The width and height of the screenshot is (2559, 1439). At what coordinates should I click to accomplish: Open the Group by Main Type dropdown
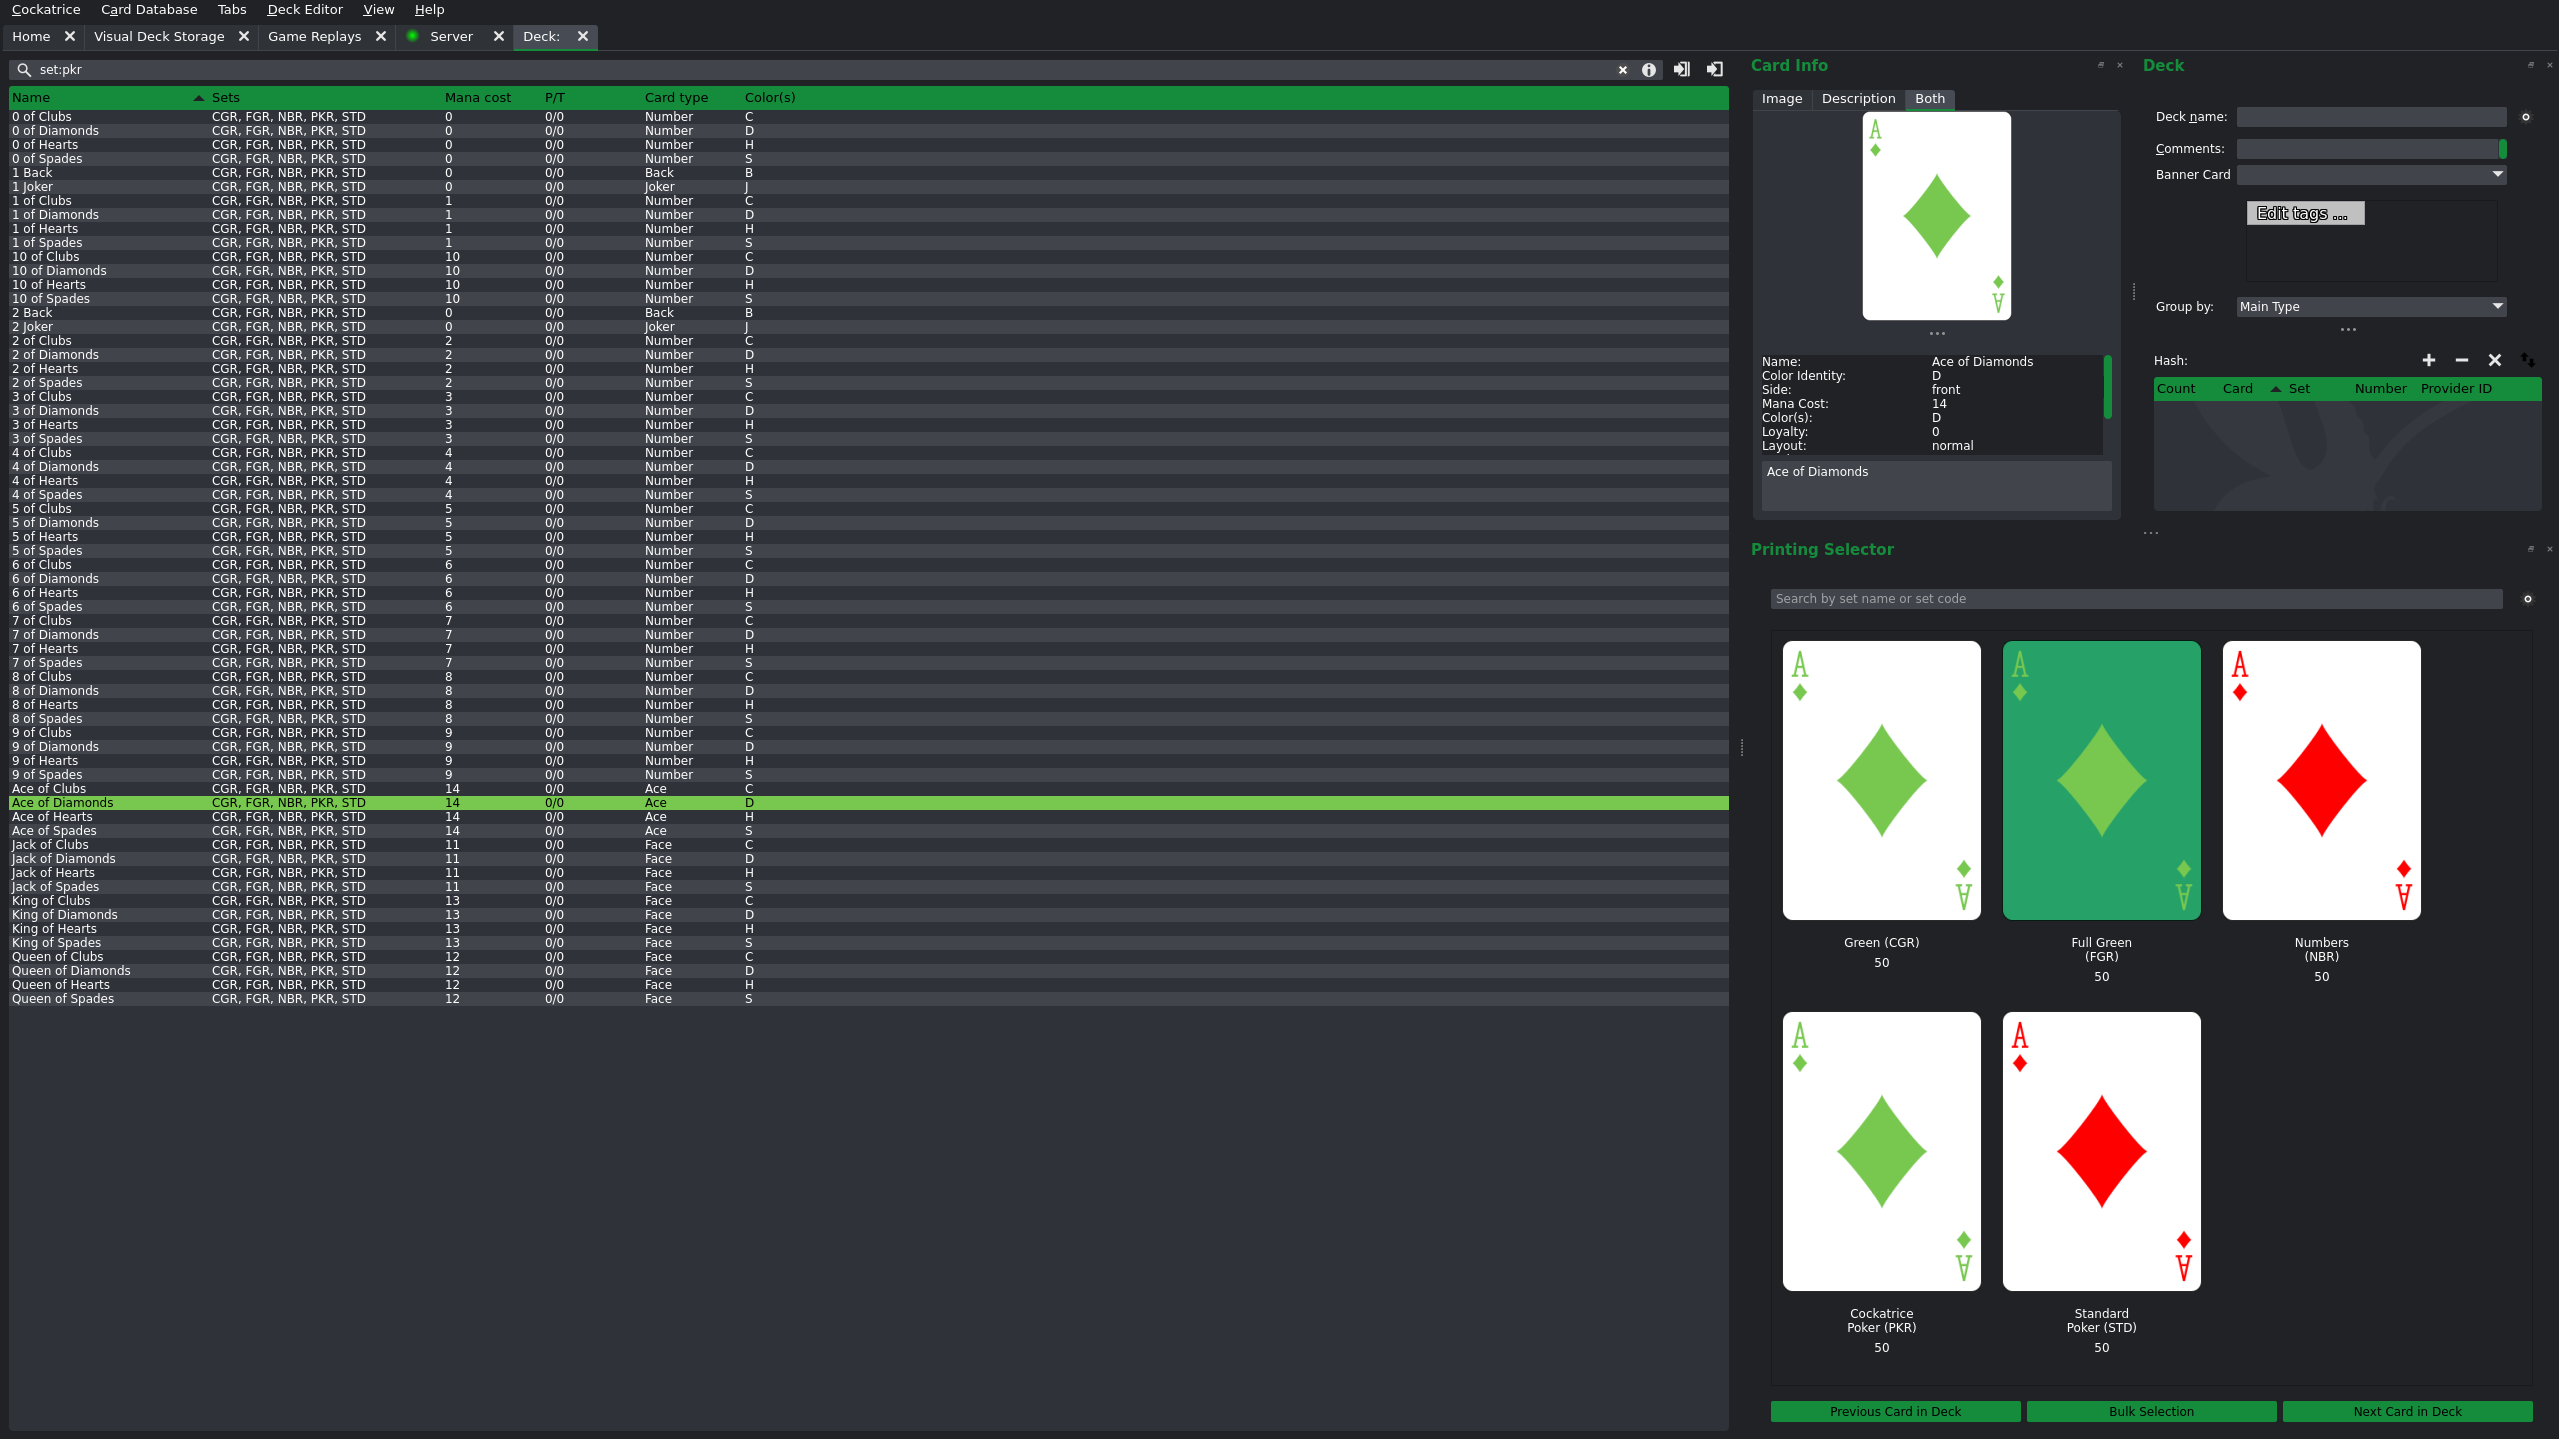pyautogui.click(x=2369, y=306)
